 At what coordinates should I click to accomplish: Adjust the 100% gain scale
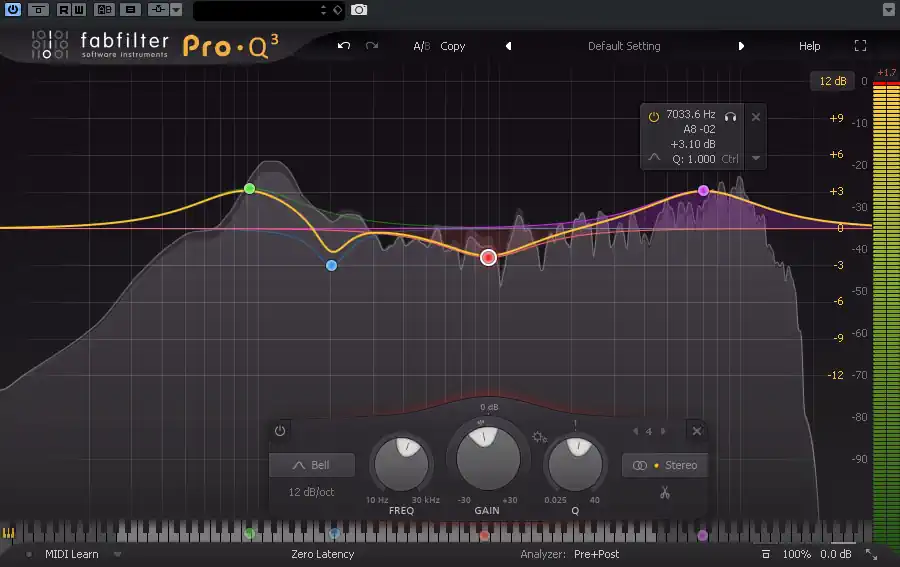pyautogui.click(x=797, y=554)
